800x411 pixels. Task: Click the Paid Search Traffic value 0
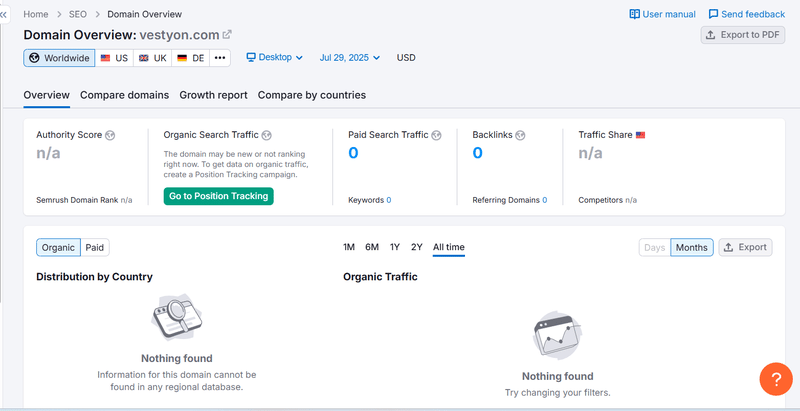353,153
